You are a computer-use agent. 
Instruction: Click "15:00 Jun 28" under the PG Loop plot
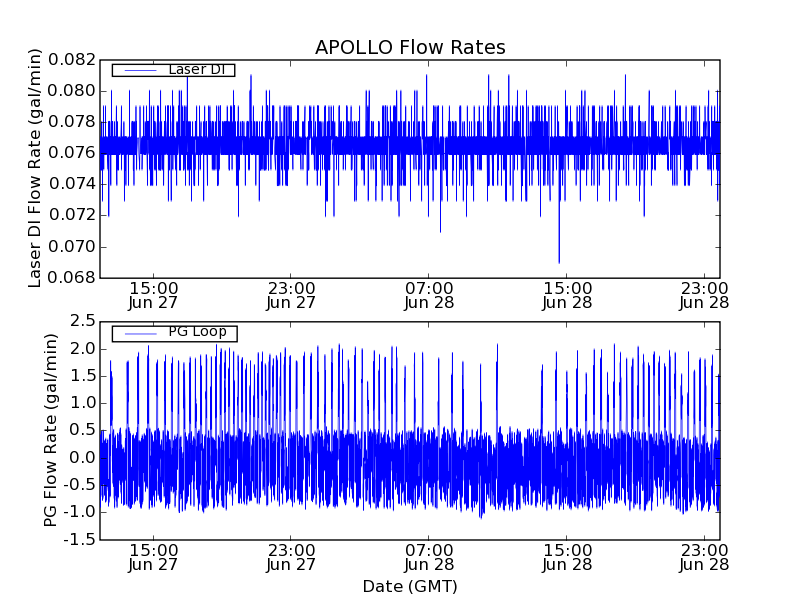pos(567,557)
